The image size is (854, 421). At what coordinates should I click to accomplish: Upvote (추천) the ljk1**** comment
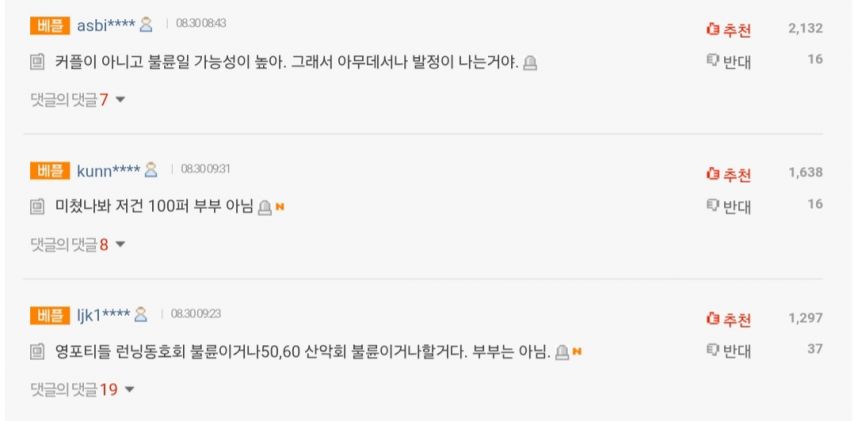(x=728, y=320)
